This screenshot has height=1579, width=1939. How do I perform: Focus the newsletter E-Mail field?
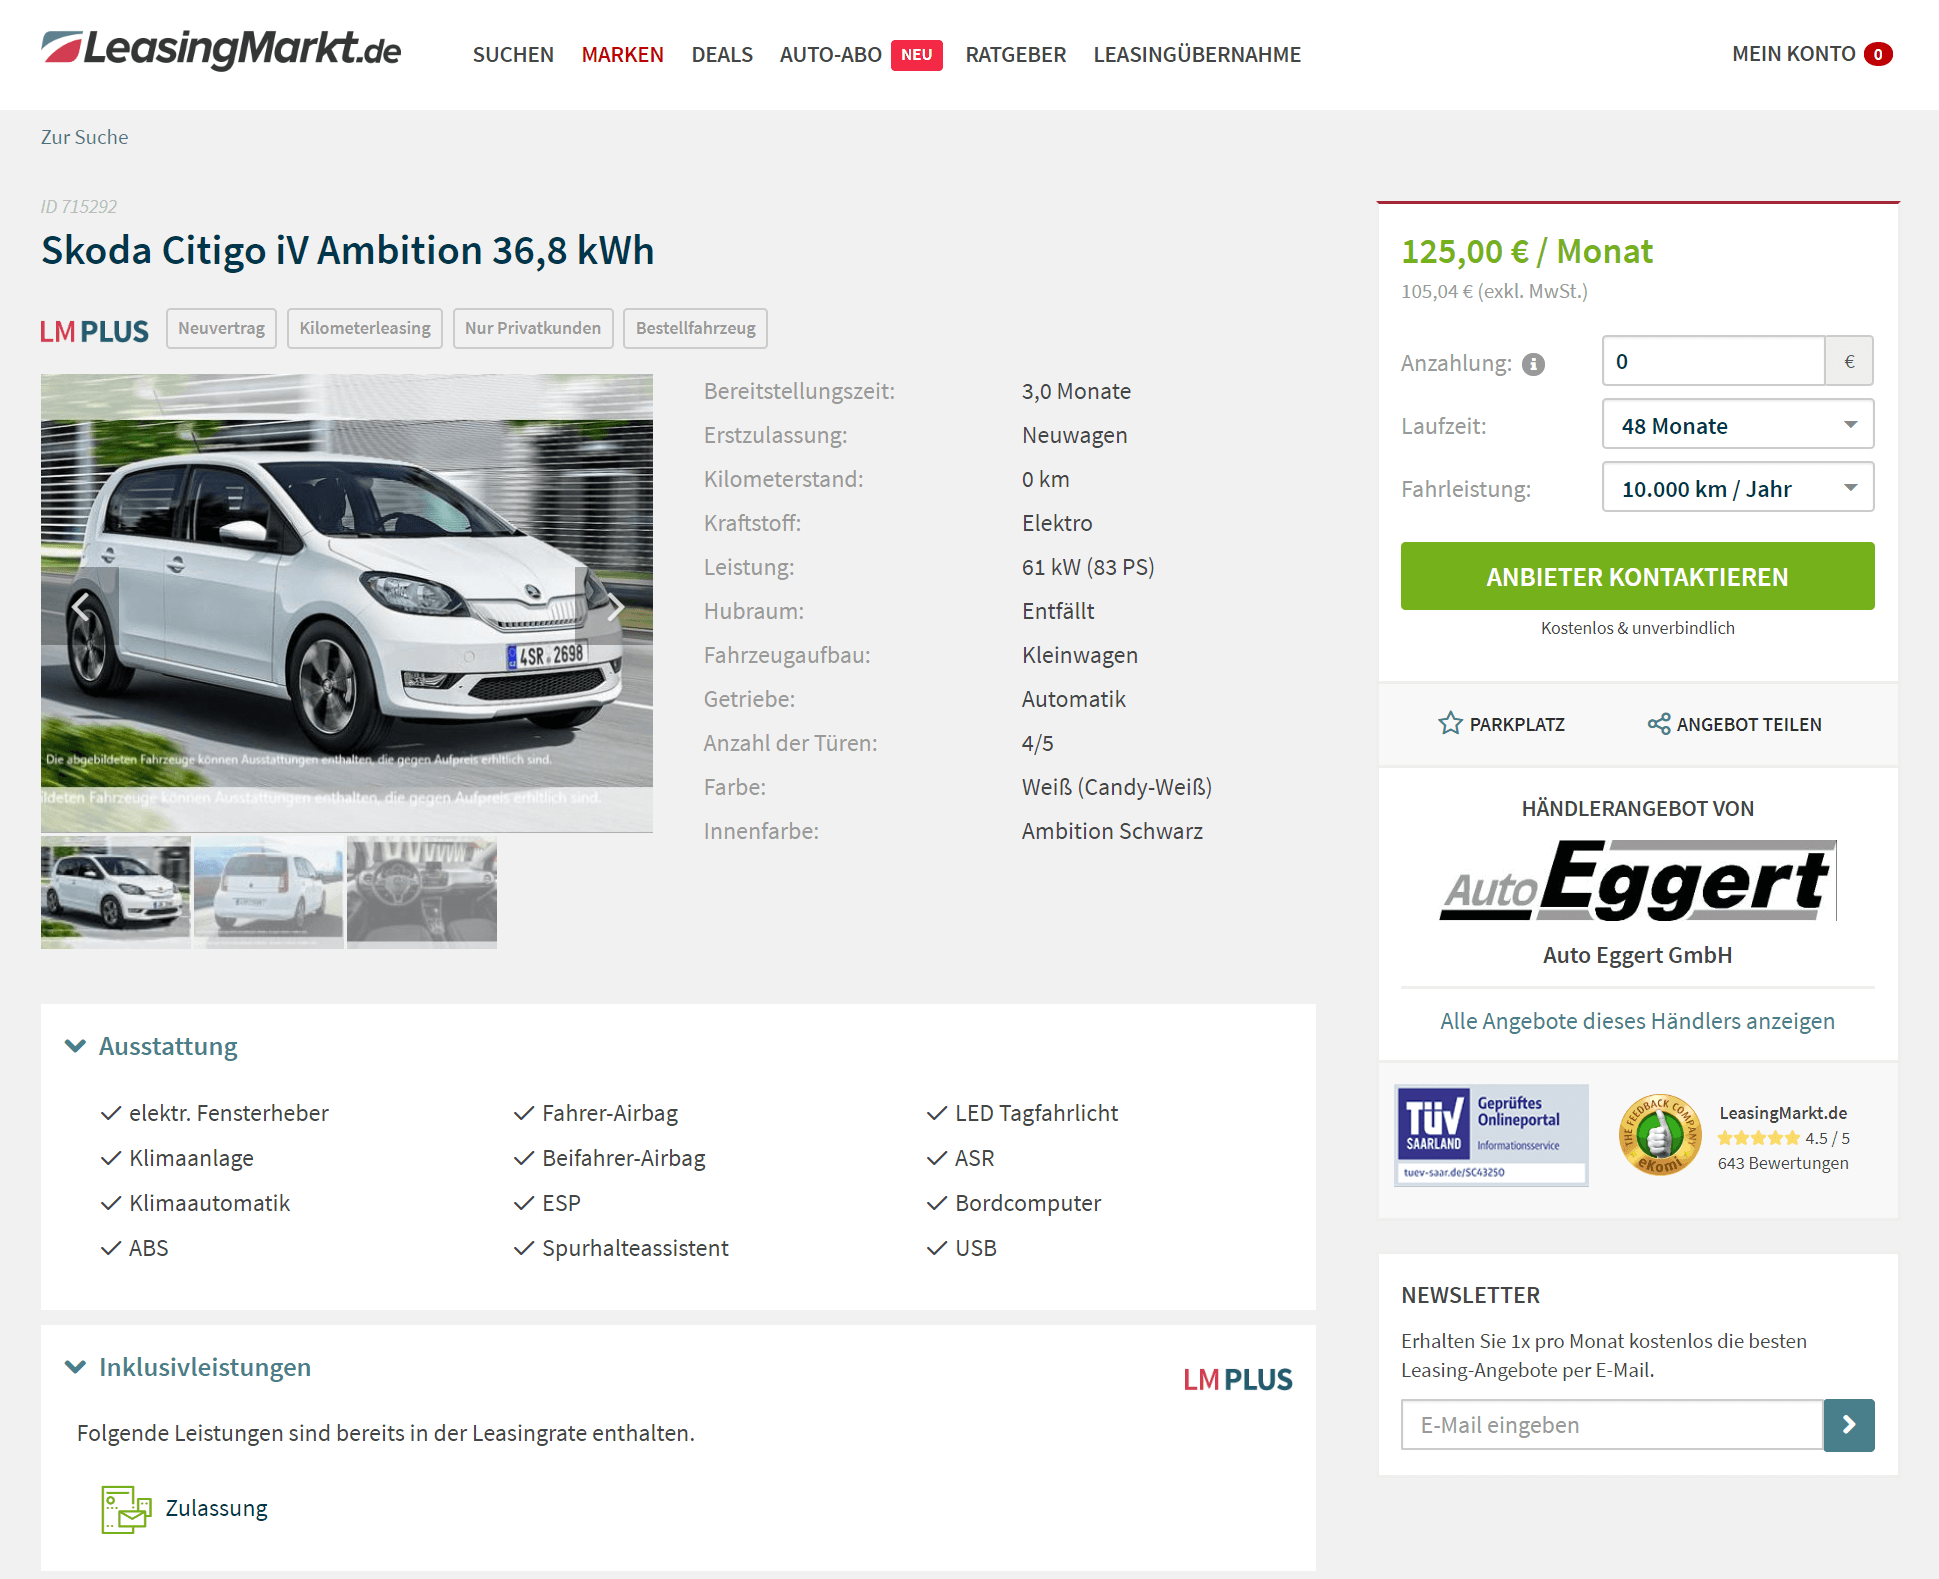click(x=1612, y=1424)
